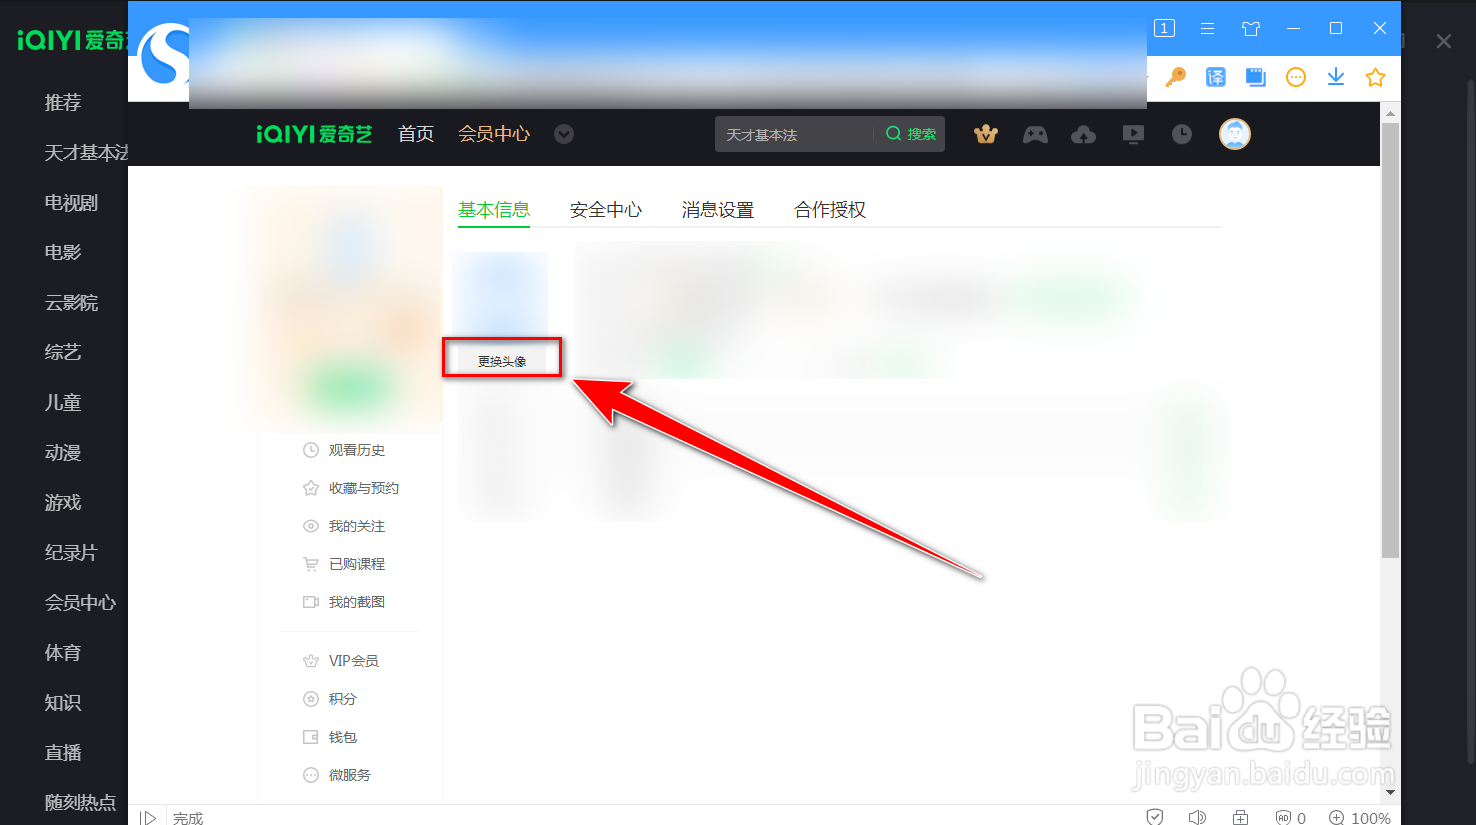Open the browser tab count icon
Viewport: 1476px width, 825px height.
(1164, 28)
